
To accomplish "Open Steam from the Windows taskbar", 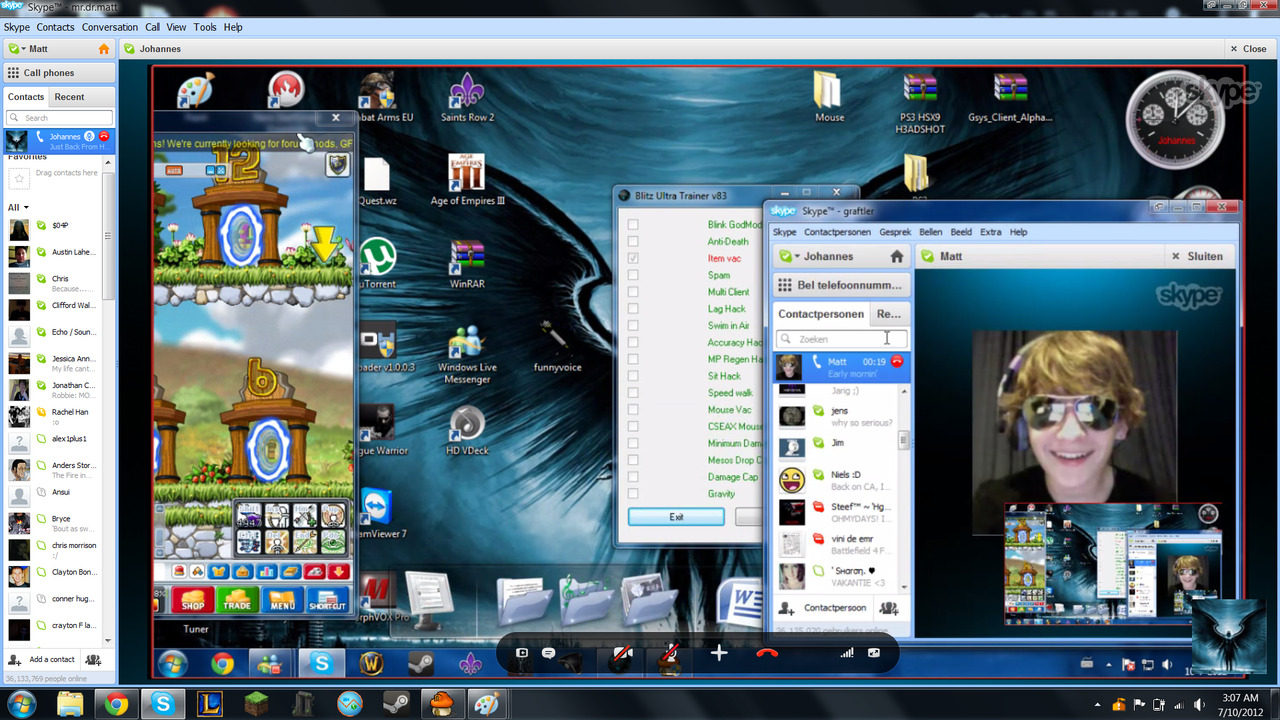I will point(395,704).
